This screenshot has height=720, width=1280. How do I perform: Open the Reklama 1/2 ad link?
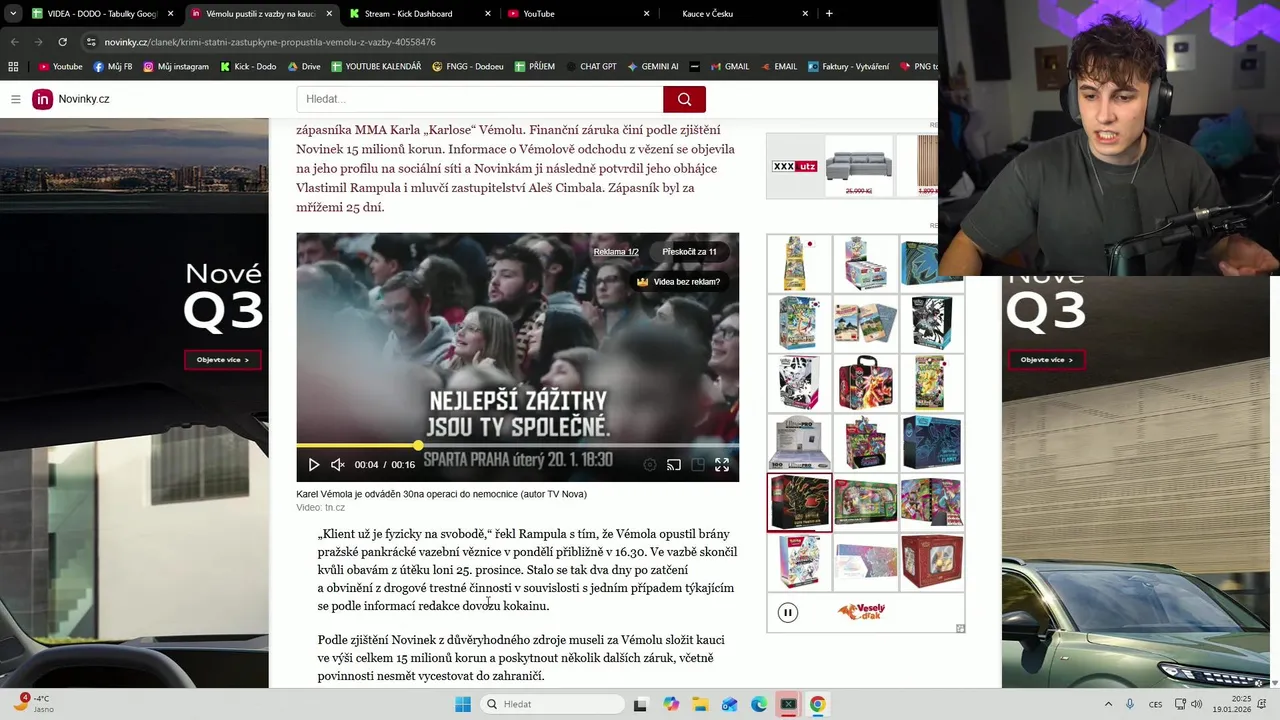[616, 252]
